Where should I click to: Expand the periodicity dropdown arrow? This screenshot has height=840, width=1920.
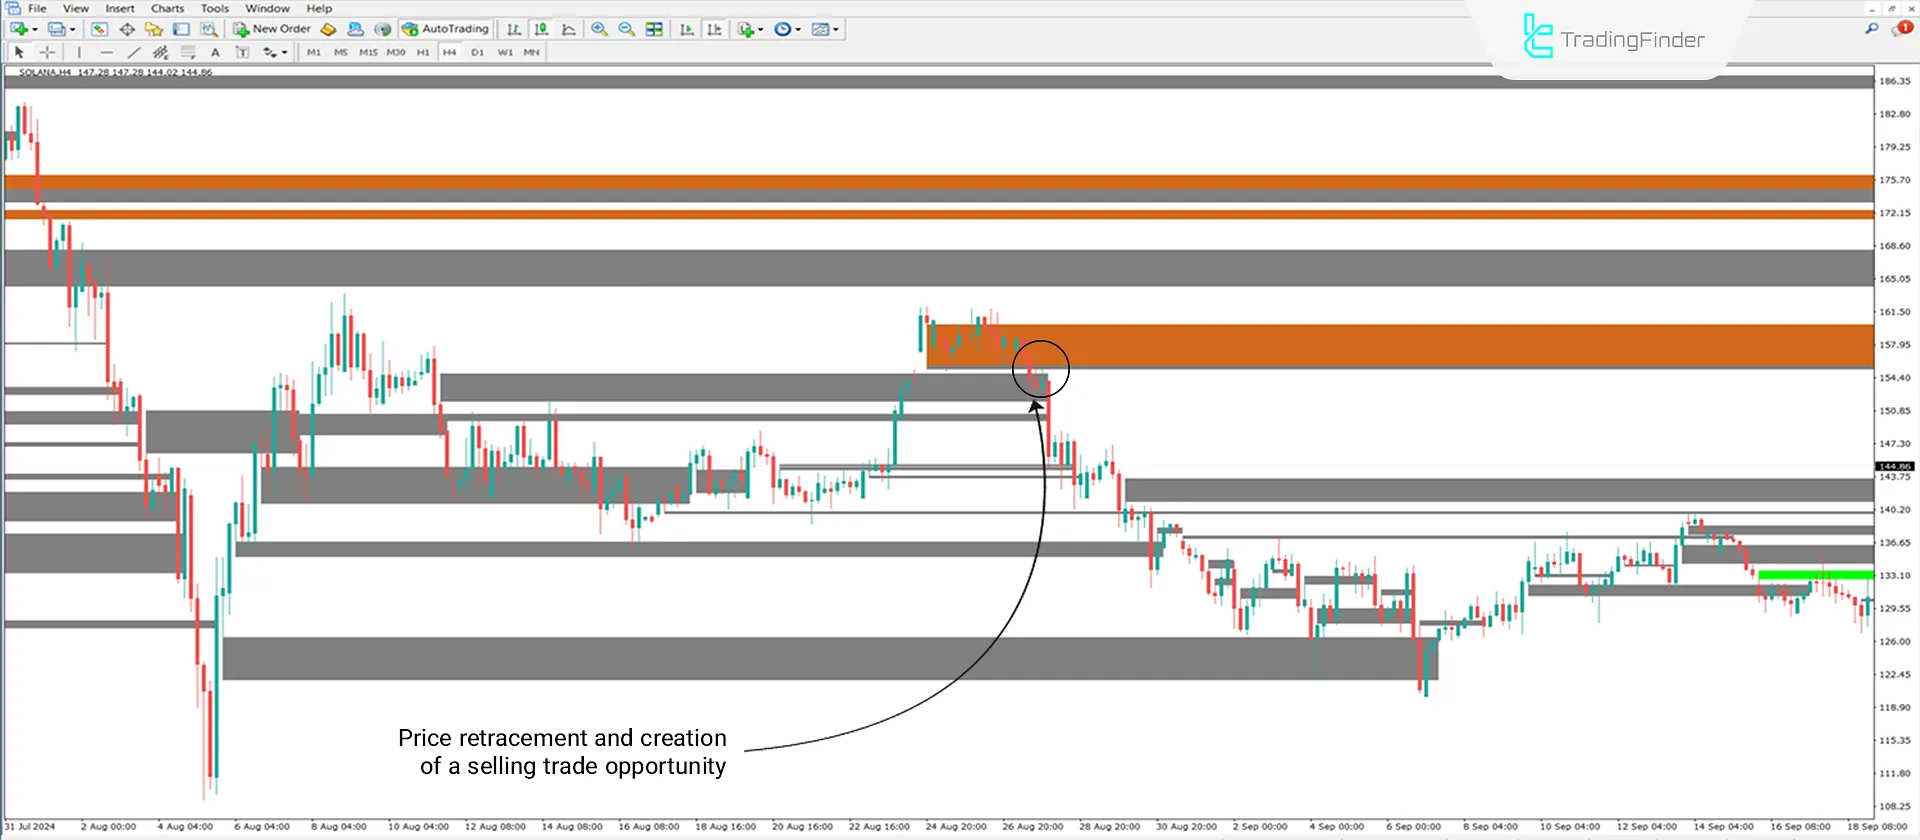pyautogui.click(x=799, y=29)
